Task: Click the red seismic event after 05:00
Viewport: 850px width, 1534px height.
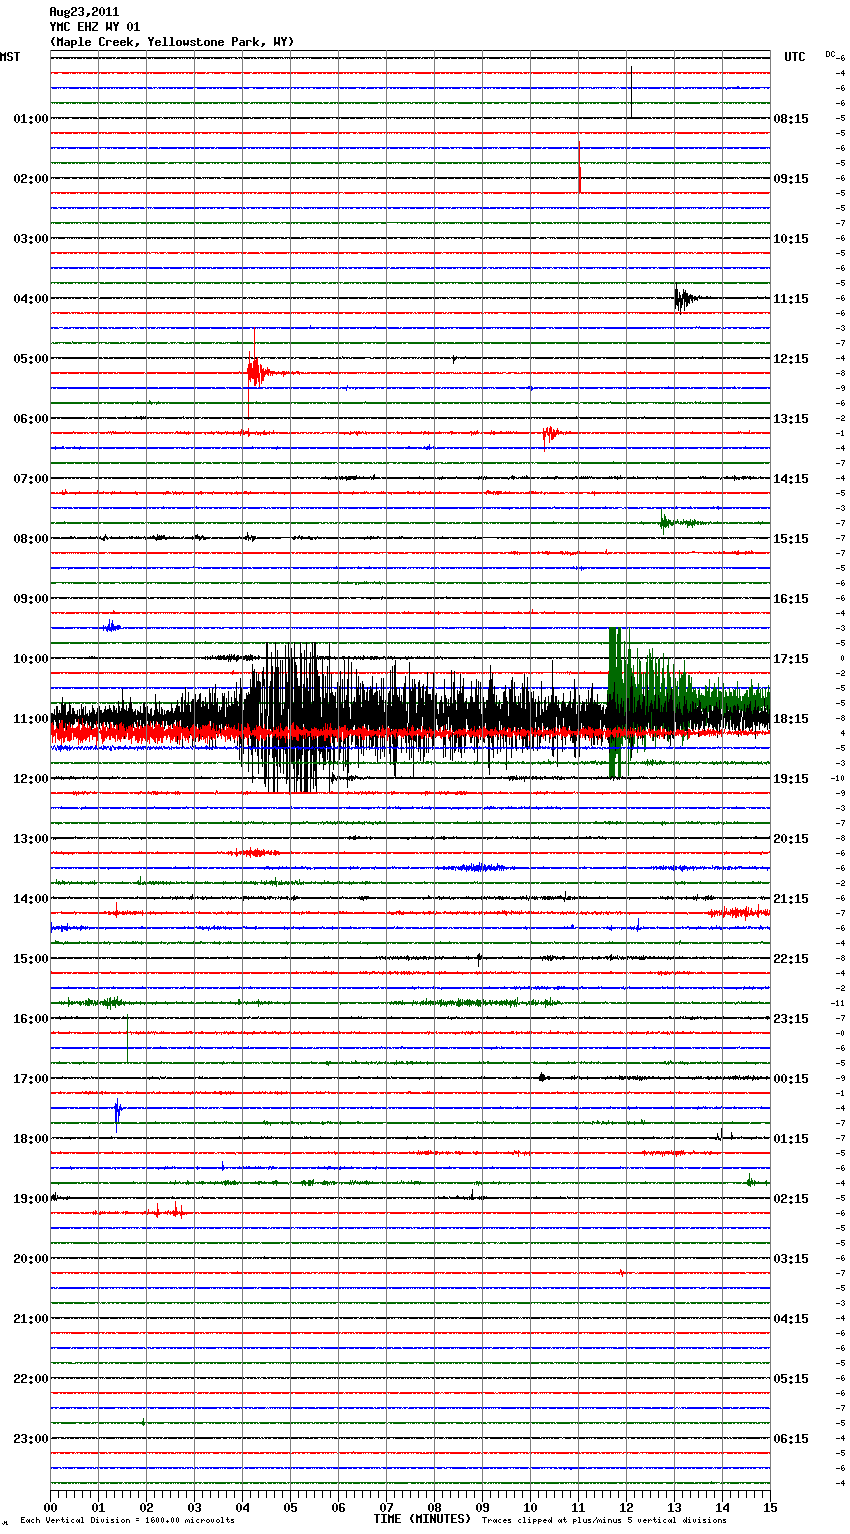Action: point(256,372)
